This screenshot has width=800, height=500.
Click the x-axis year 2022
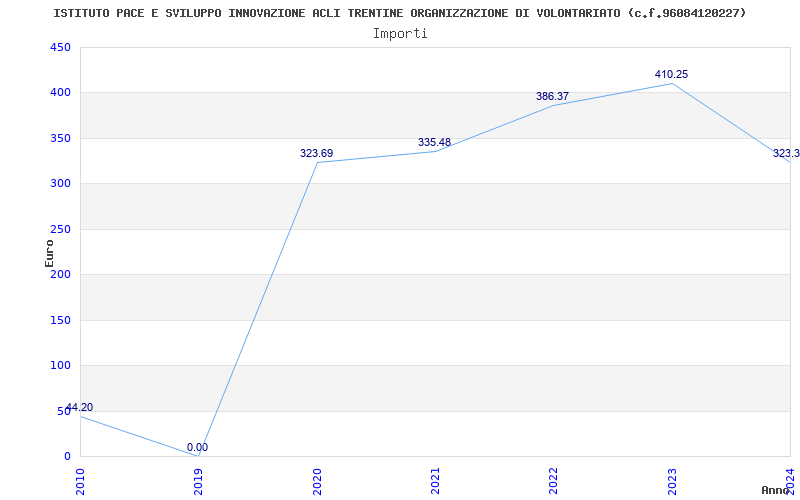554,481
